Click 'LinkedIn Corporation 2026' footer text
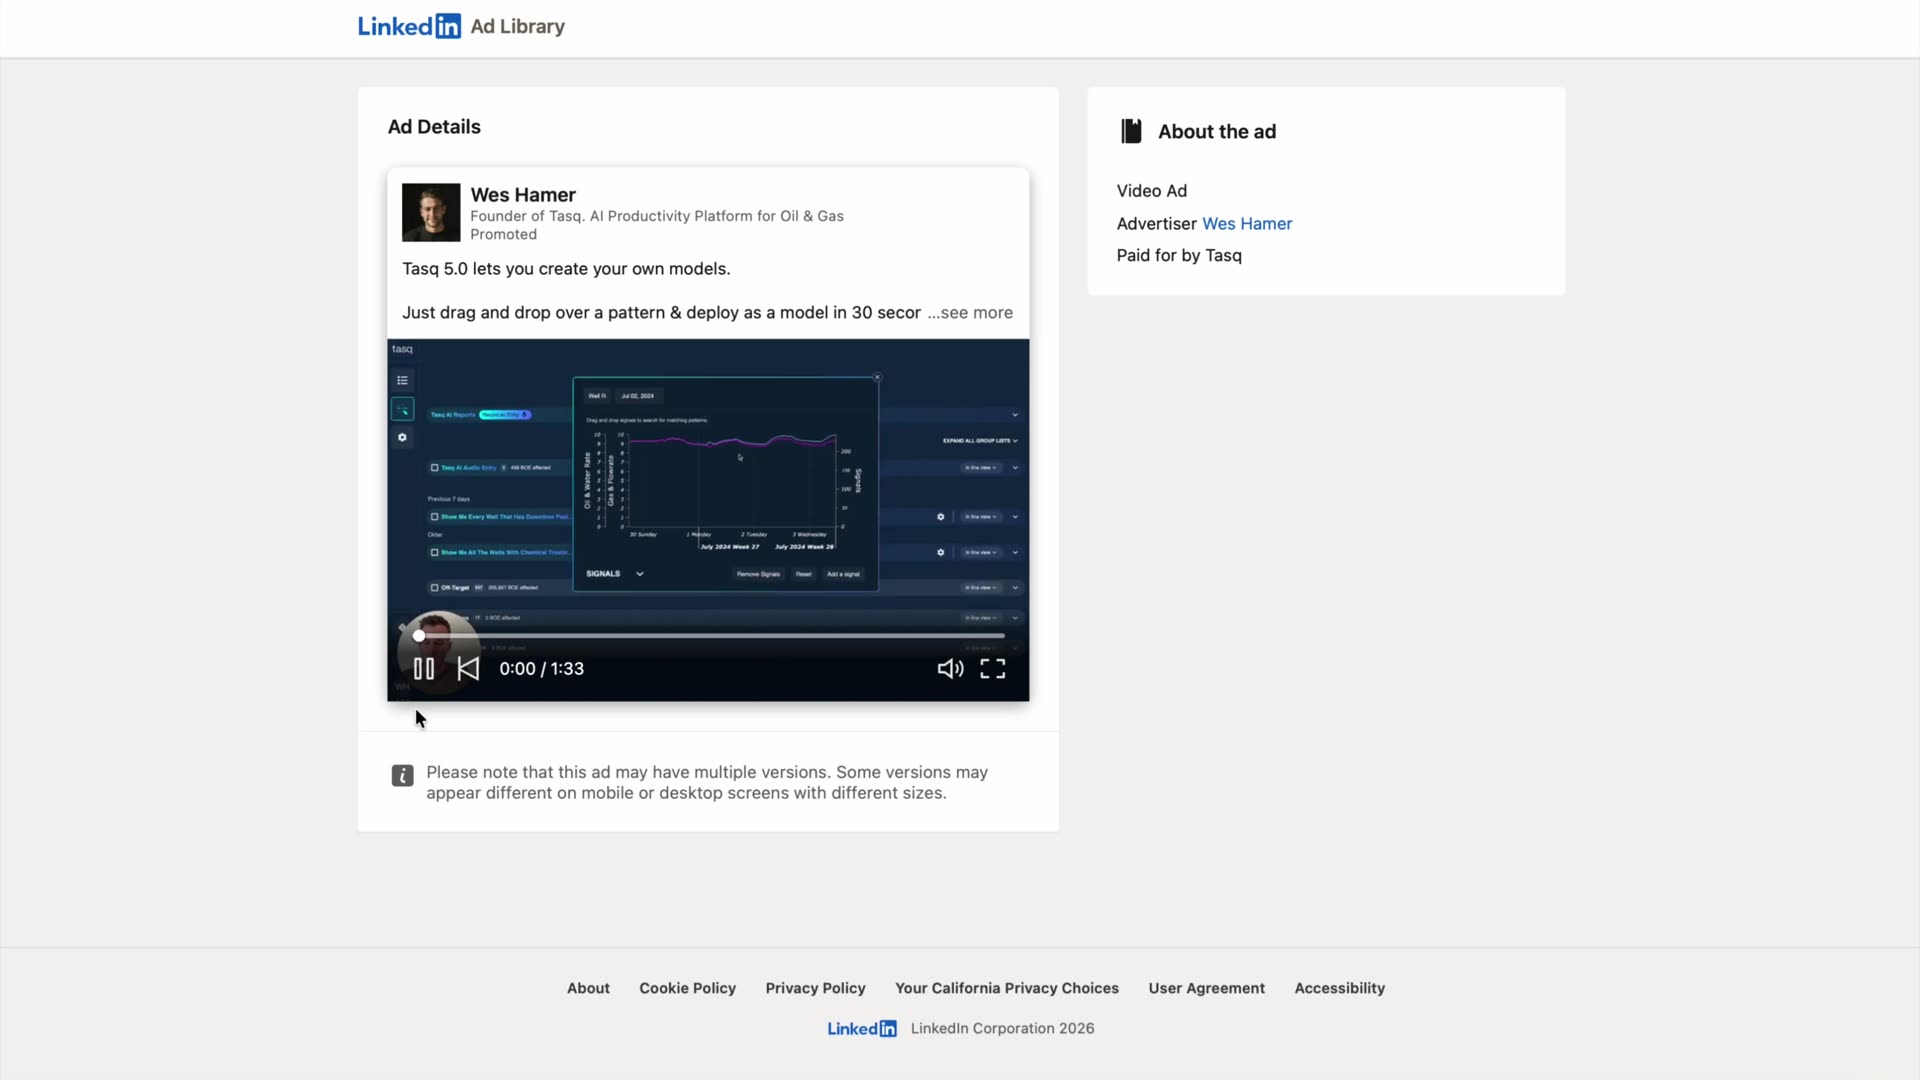Screen dimensions: 1920x1080 [x=1002, y=1028]
